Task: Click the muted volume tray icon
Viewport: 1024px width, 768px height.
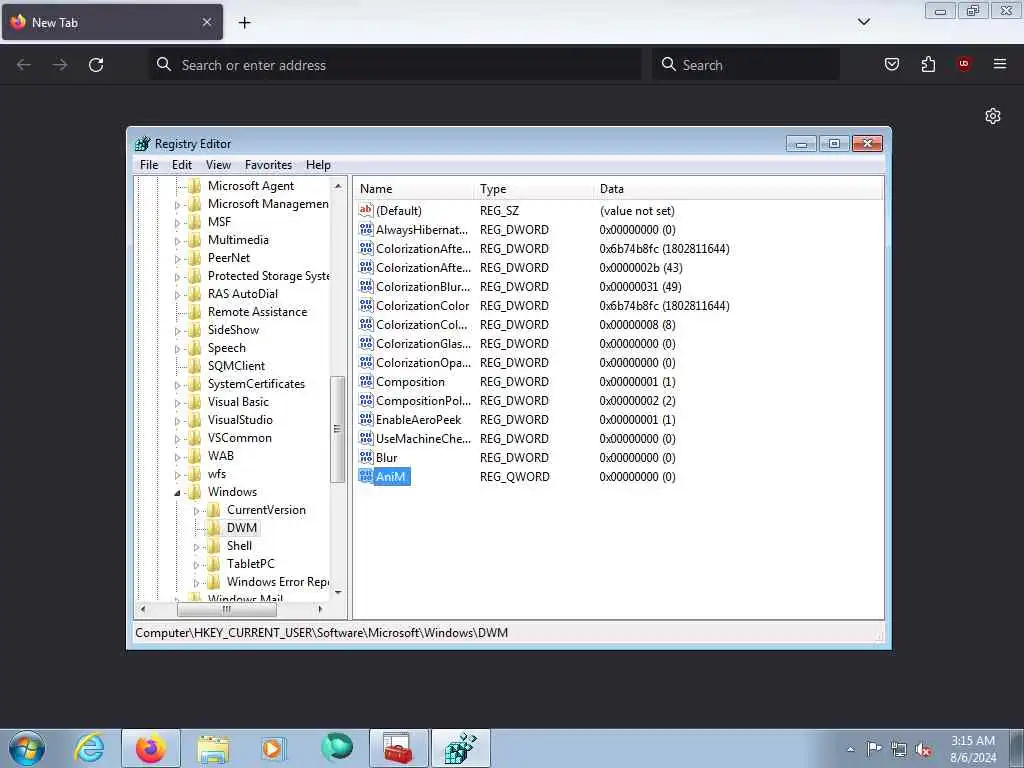Action: [x=923, y=749]
